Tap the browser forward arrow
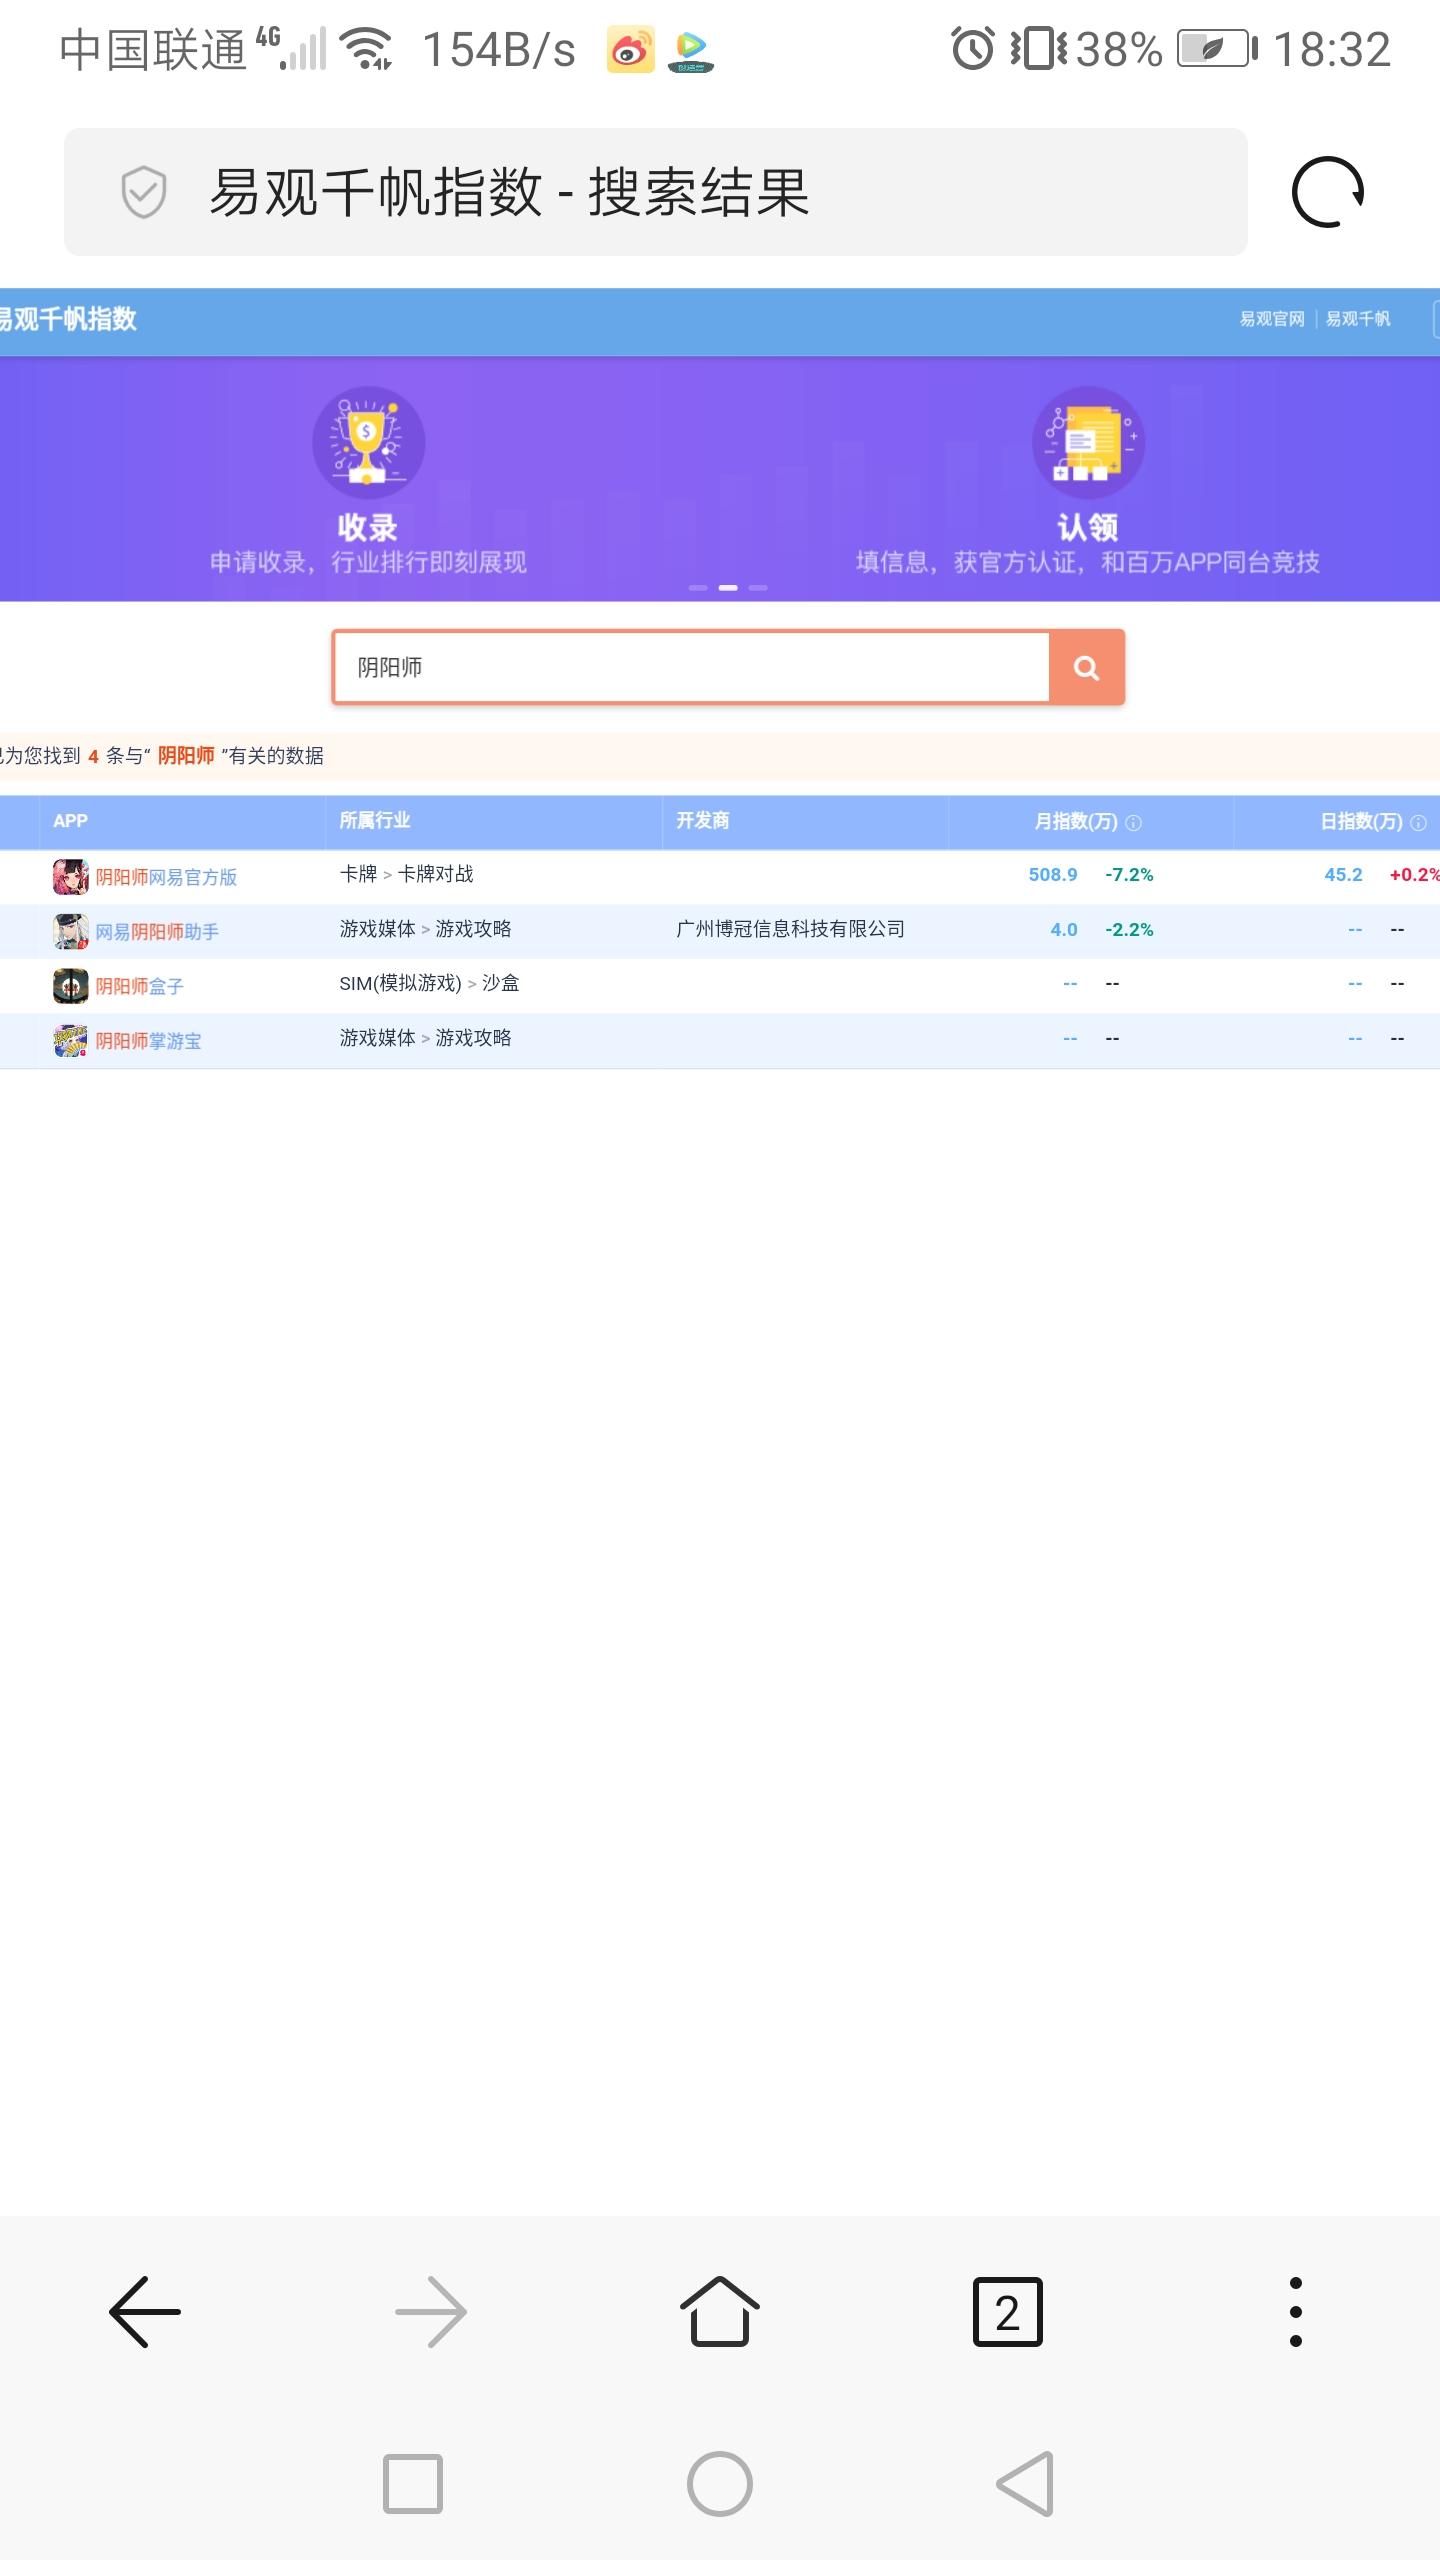 click(x=431, y=2312)
